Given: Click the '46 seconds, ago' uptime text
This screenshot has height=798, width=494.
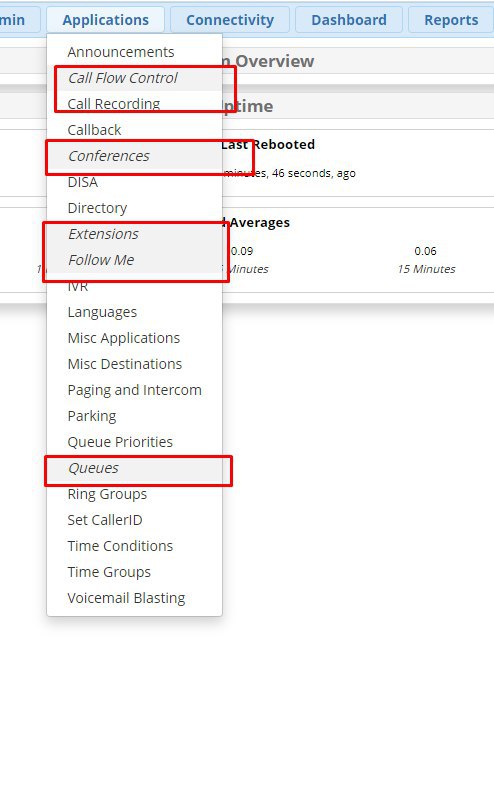Looking at the screenshot, I should click(x=314, y=173).
